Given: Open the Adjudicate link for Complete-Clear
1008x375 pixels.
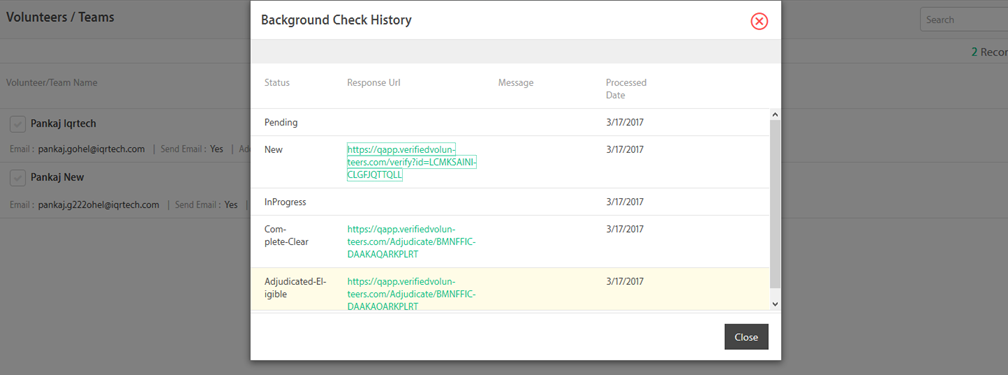Looking at the screenshot, I should coord(411,241).
